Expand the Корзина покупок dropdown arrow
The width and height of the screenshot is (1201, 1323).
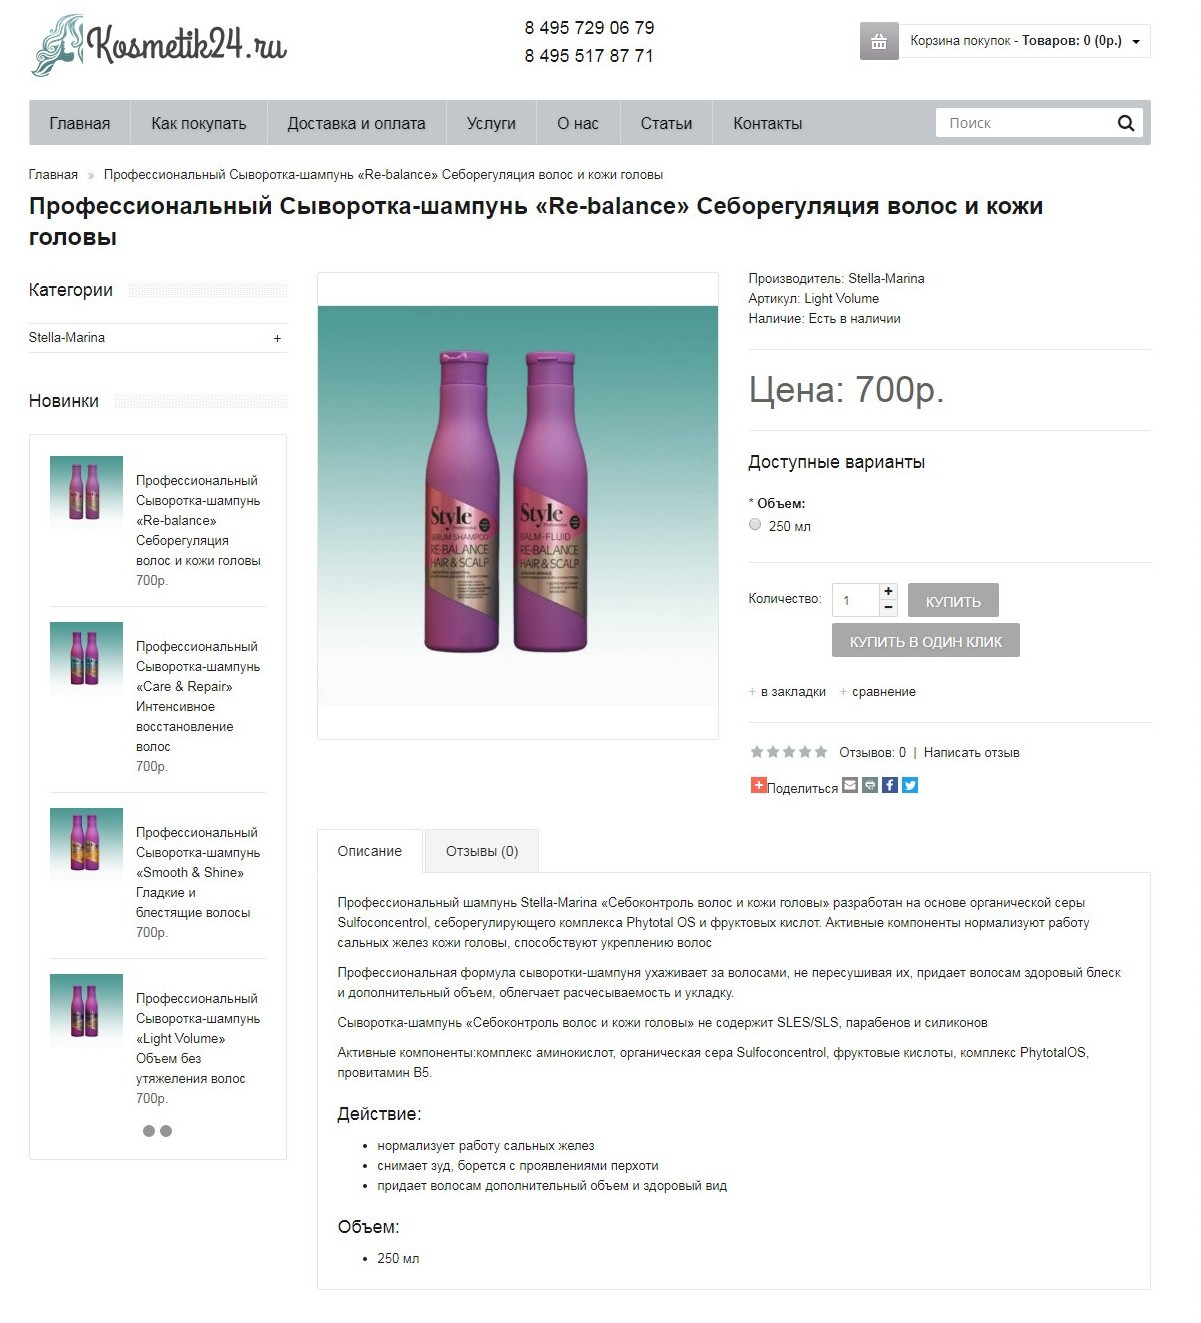[x=1136, y=42]
